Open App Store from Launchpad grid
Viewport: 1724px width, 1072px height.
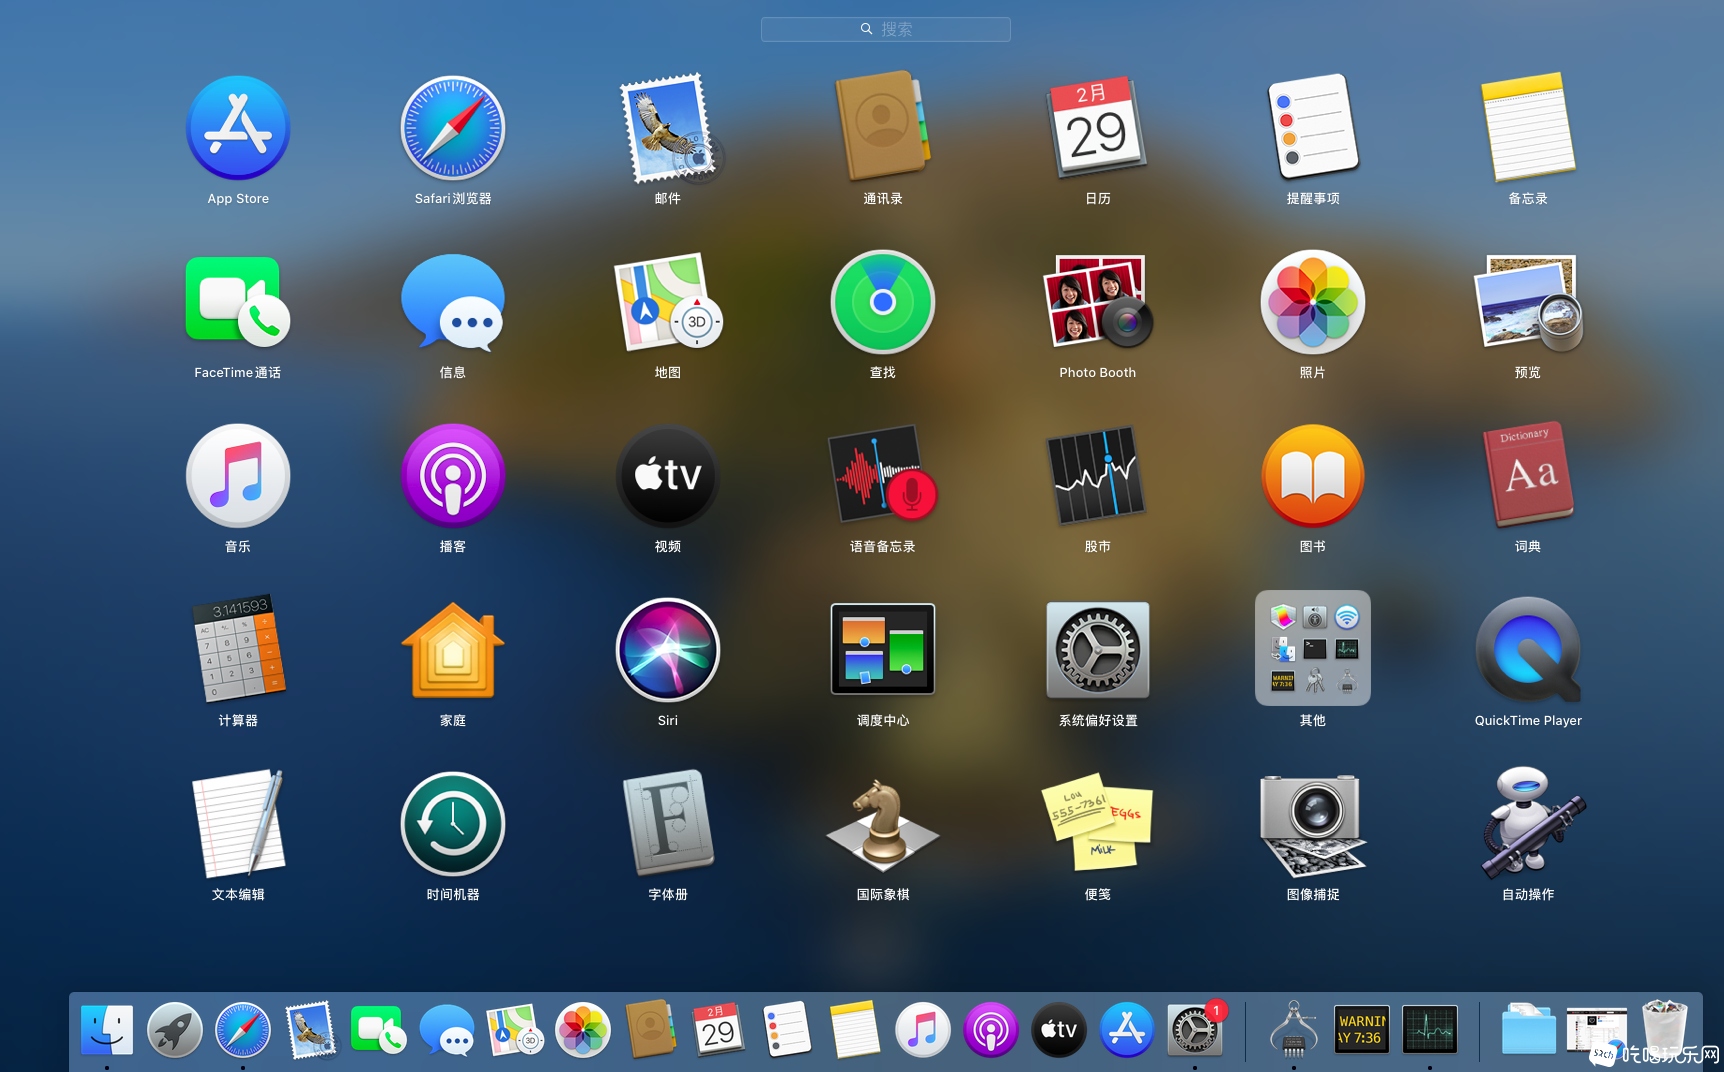point(238,128)
